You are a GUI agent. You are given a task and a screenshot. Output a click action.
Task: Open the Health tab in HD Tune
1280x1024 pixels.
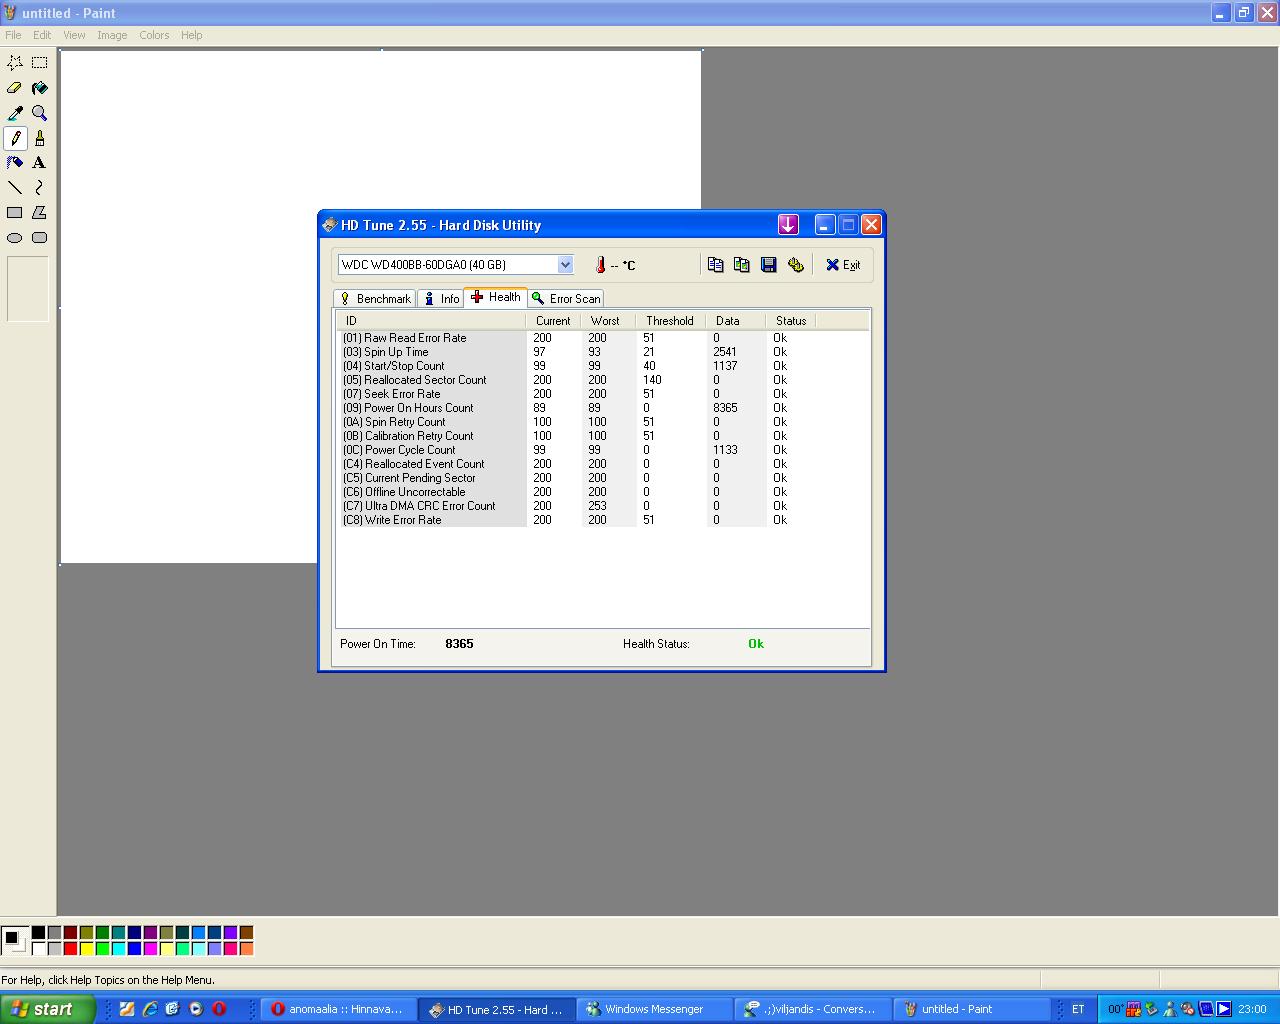(496, 297)
